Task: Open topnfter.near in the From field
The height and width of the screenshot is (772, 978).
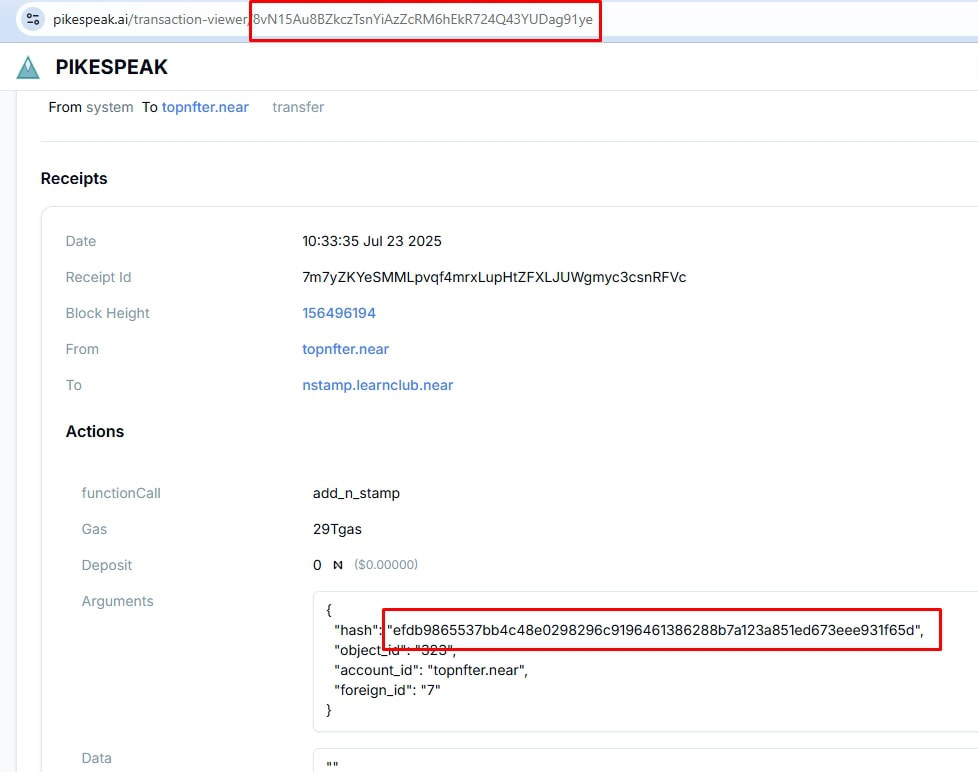Action: [x=346, y=349]
